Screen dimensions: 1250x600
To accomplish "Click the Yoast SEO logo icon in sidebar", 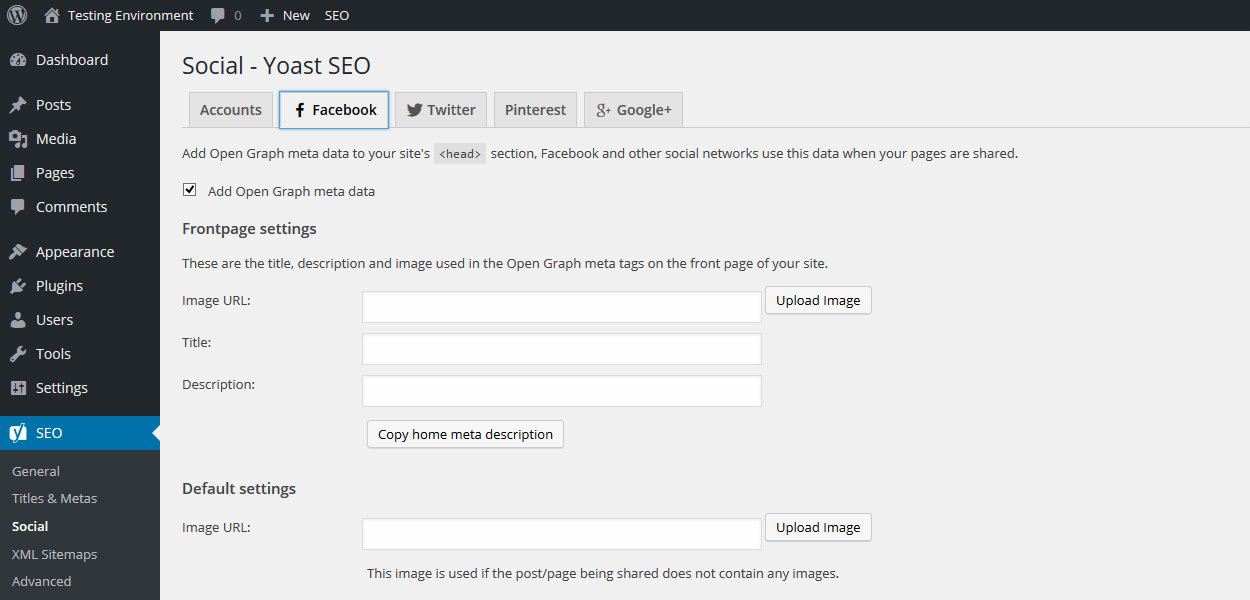I will pyautogui.click(x=18, y=433).
